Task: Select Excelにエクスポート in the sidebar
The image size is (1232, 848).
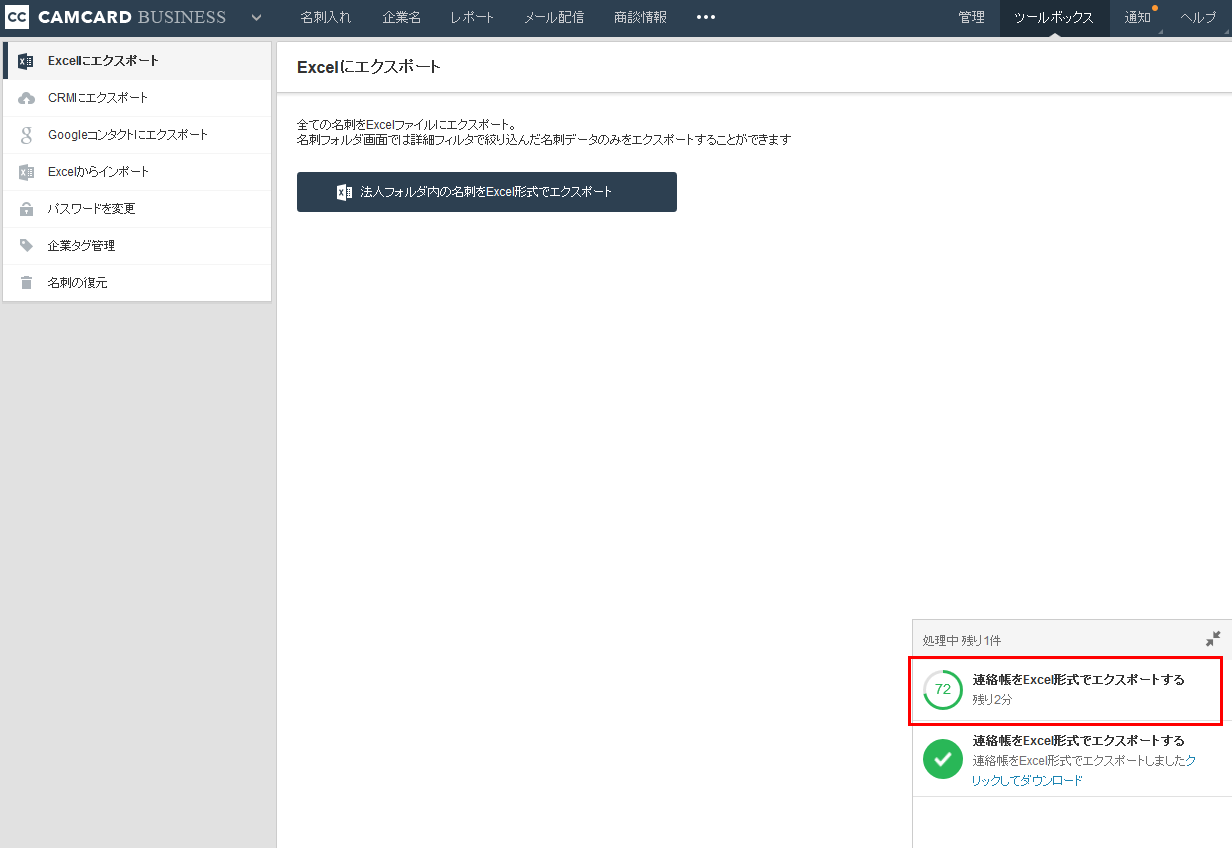Action: (138, 61)
